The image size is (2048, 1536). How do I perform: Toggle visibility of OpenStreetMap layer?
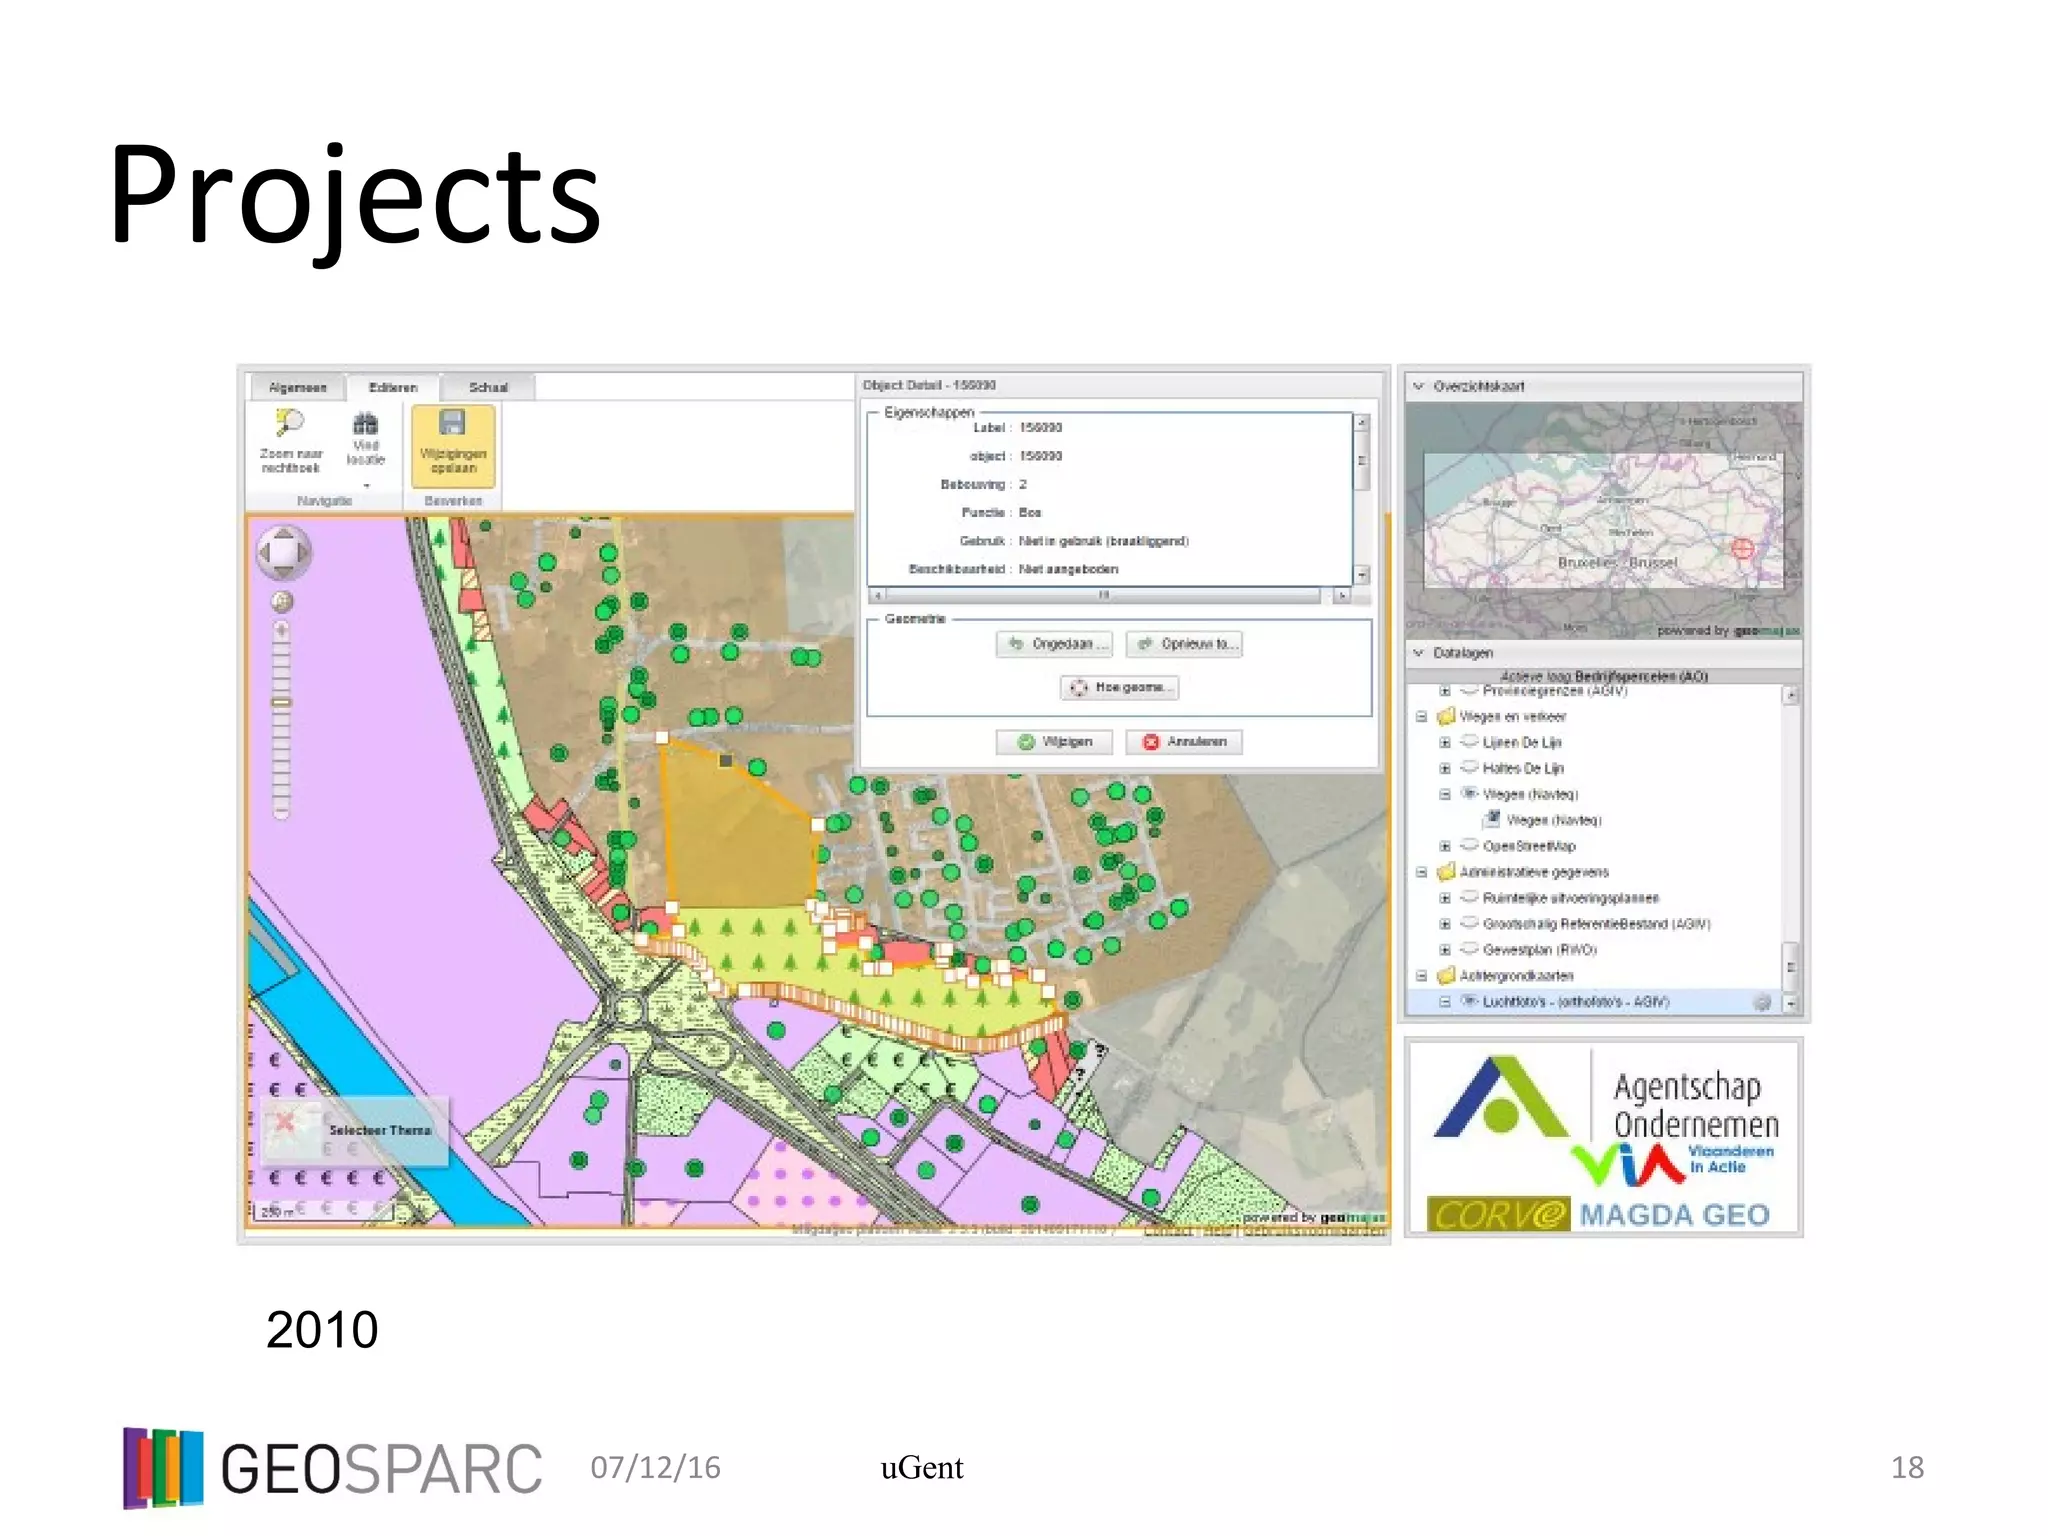[1469, 846]
